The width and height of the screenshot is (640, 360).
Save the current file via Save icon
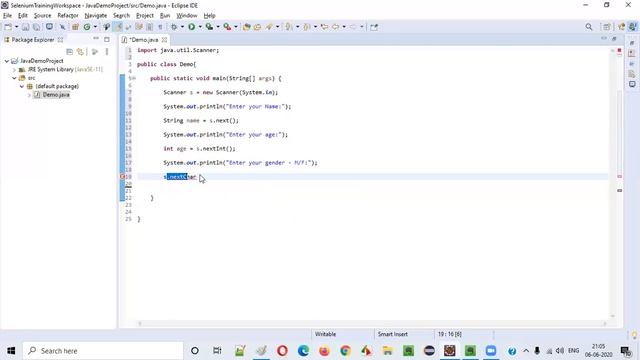(x=25, y=27)
